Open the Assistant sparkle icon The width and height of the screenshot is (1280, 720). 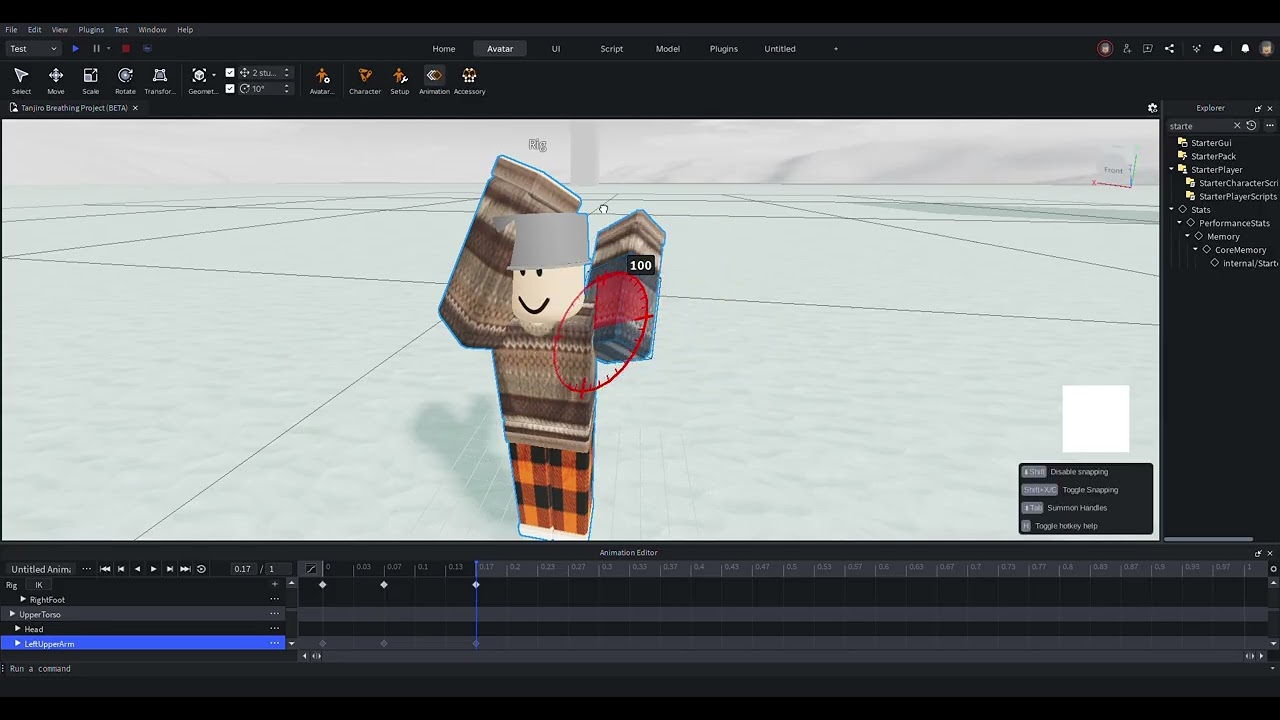click(x=1196, y=48)
